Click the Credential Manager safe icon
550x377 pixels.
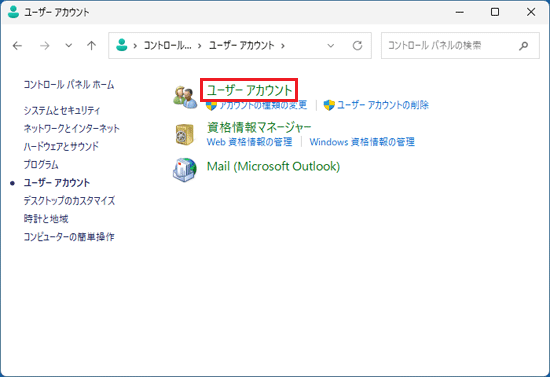point(185,134)
